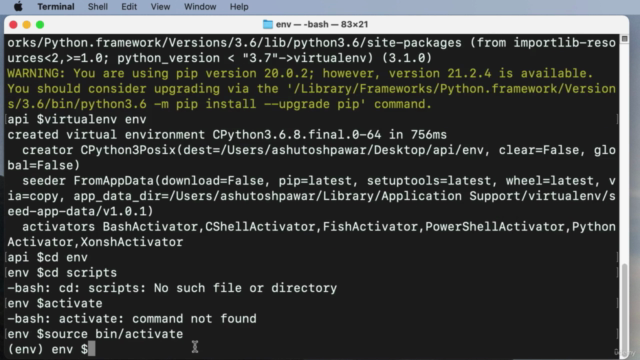Click the 'api $virtualenv env' command line
This screenshot has width=640, height=360.
pos(77,119)
